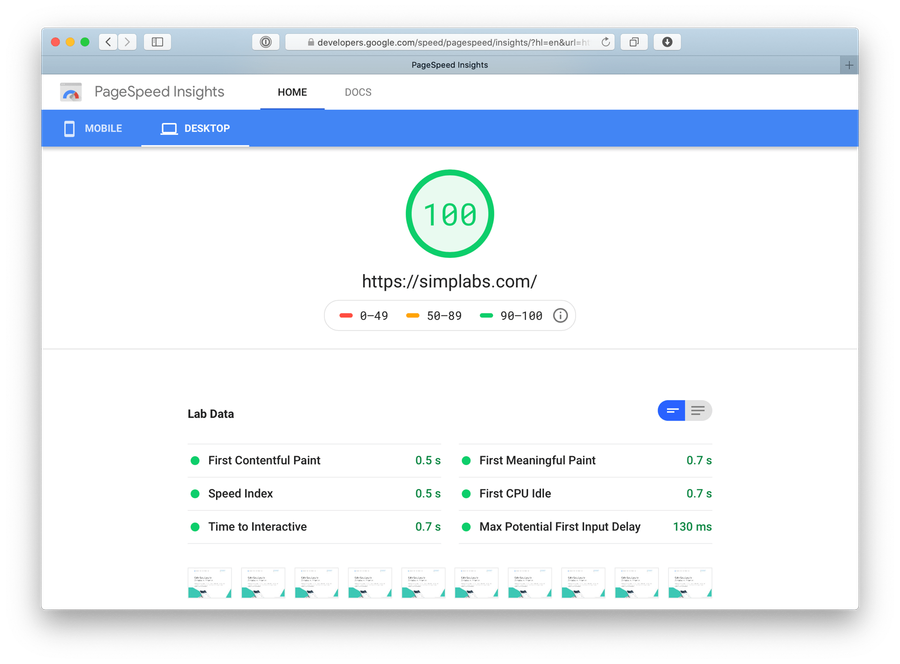This screenshot has width=900, height=664.
Task: Click the website privacy shield icon in Safari
Action: 266,41
